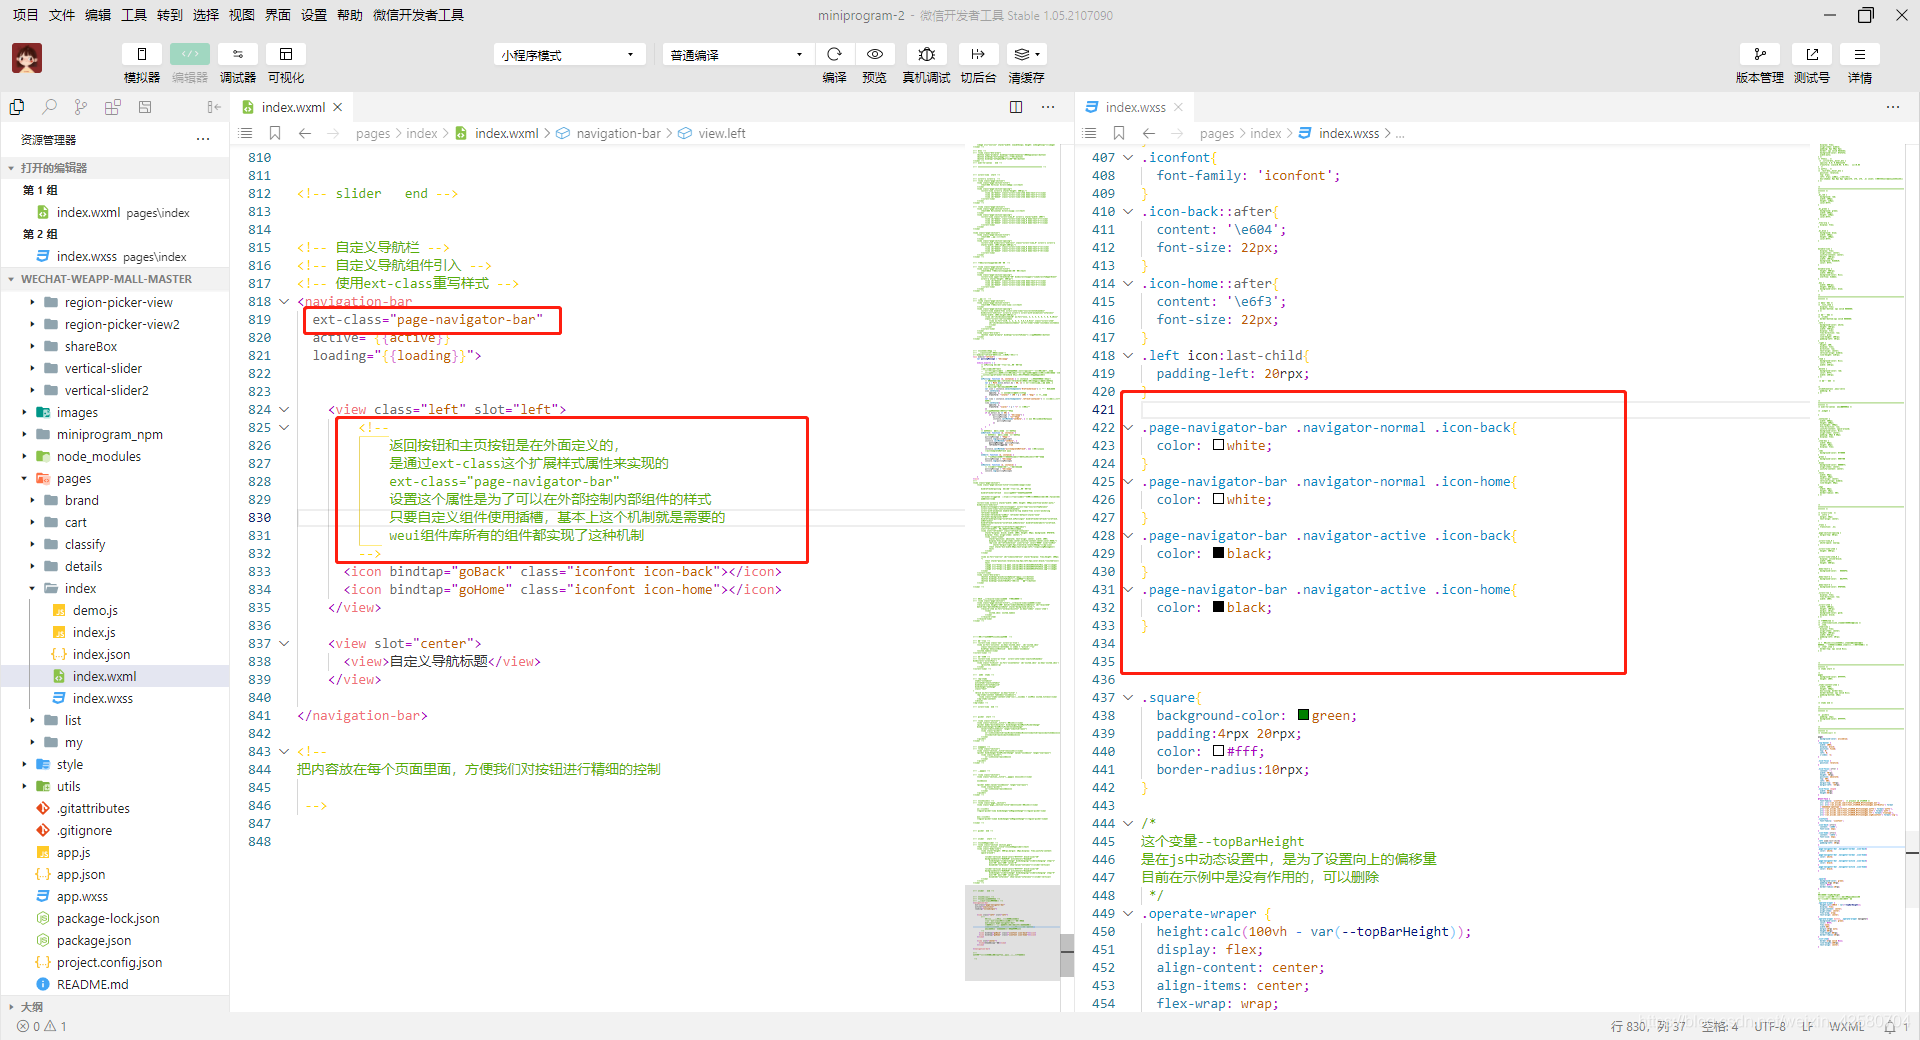Collapse the pages folder

click(24, 478)
